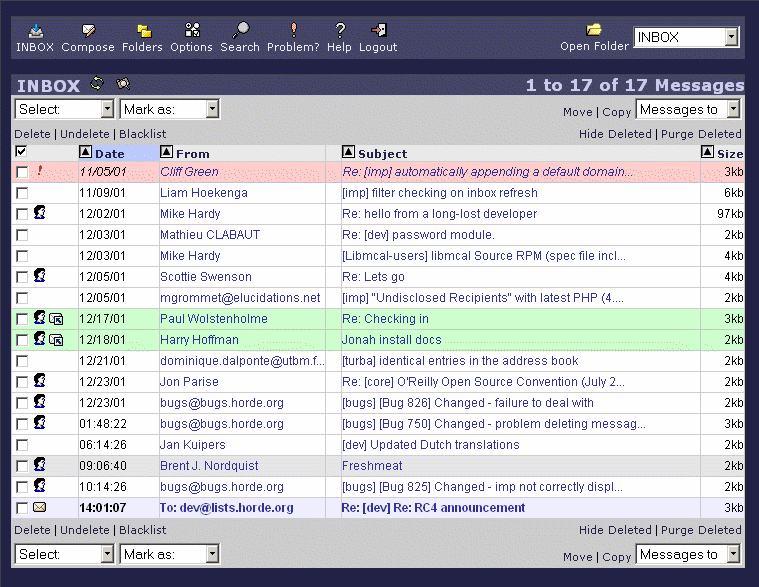This screenshot has height=587, width=759.
Task: Click the bottom Purge Deleted link
Action: [x=701, y=530]
